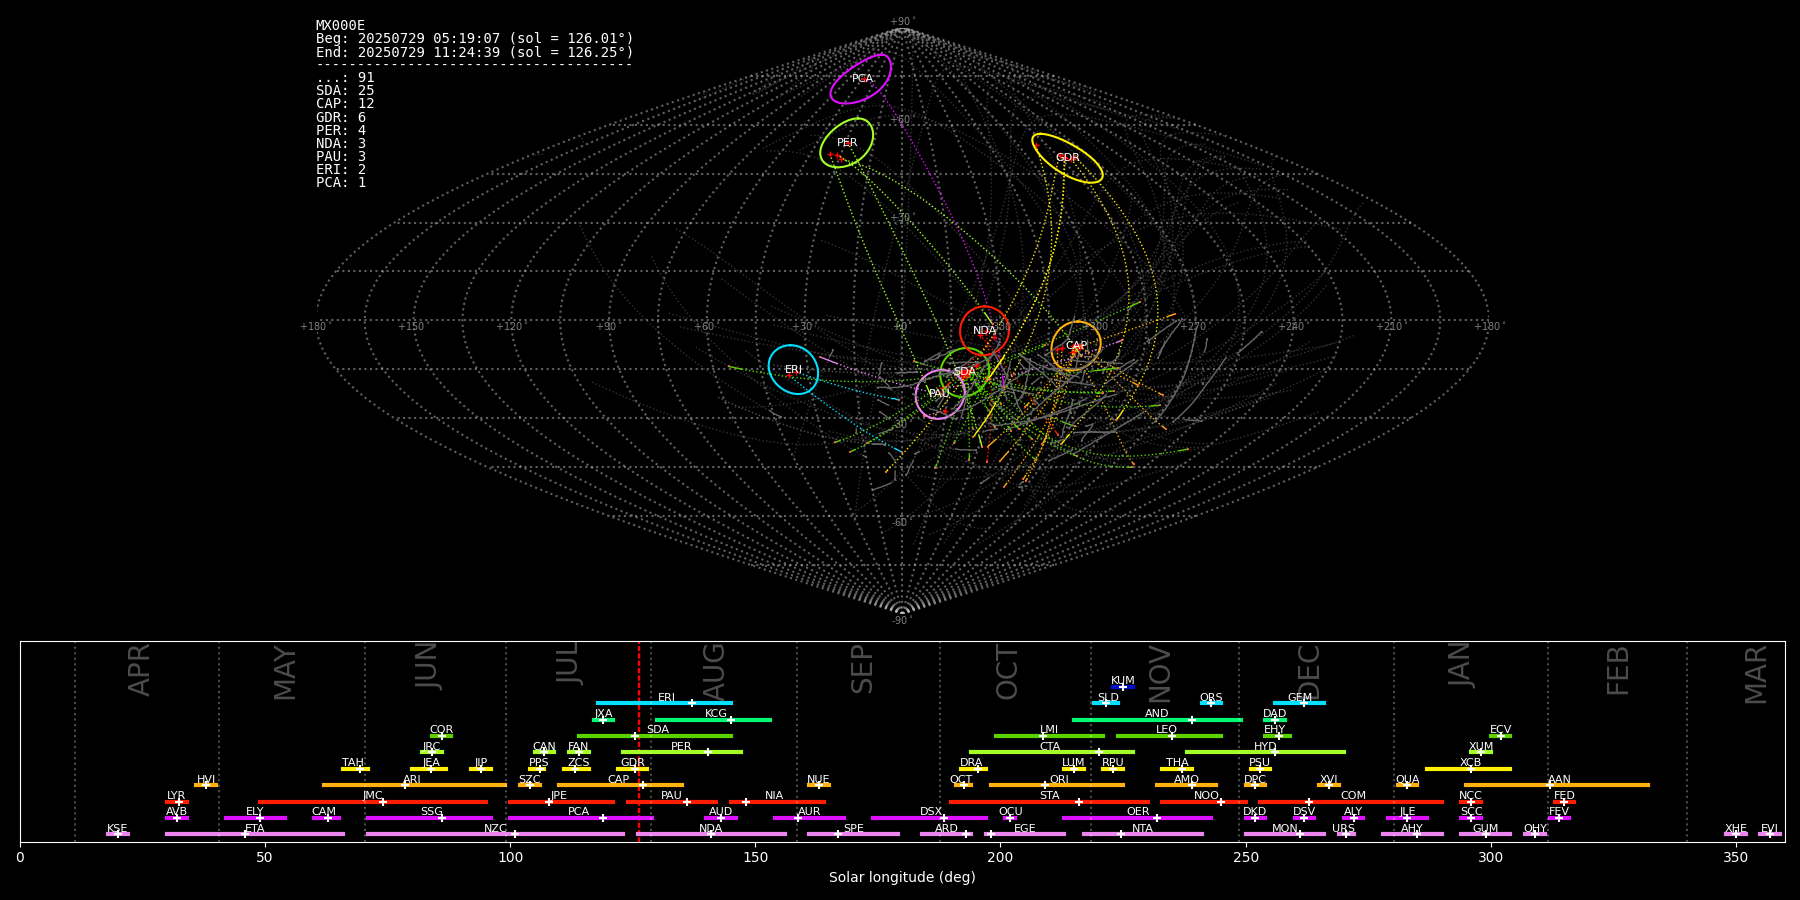Click the 'PCA: 1' legend count
This screenshot has height=900, width=1800.
[x=341, y=182]
